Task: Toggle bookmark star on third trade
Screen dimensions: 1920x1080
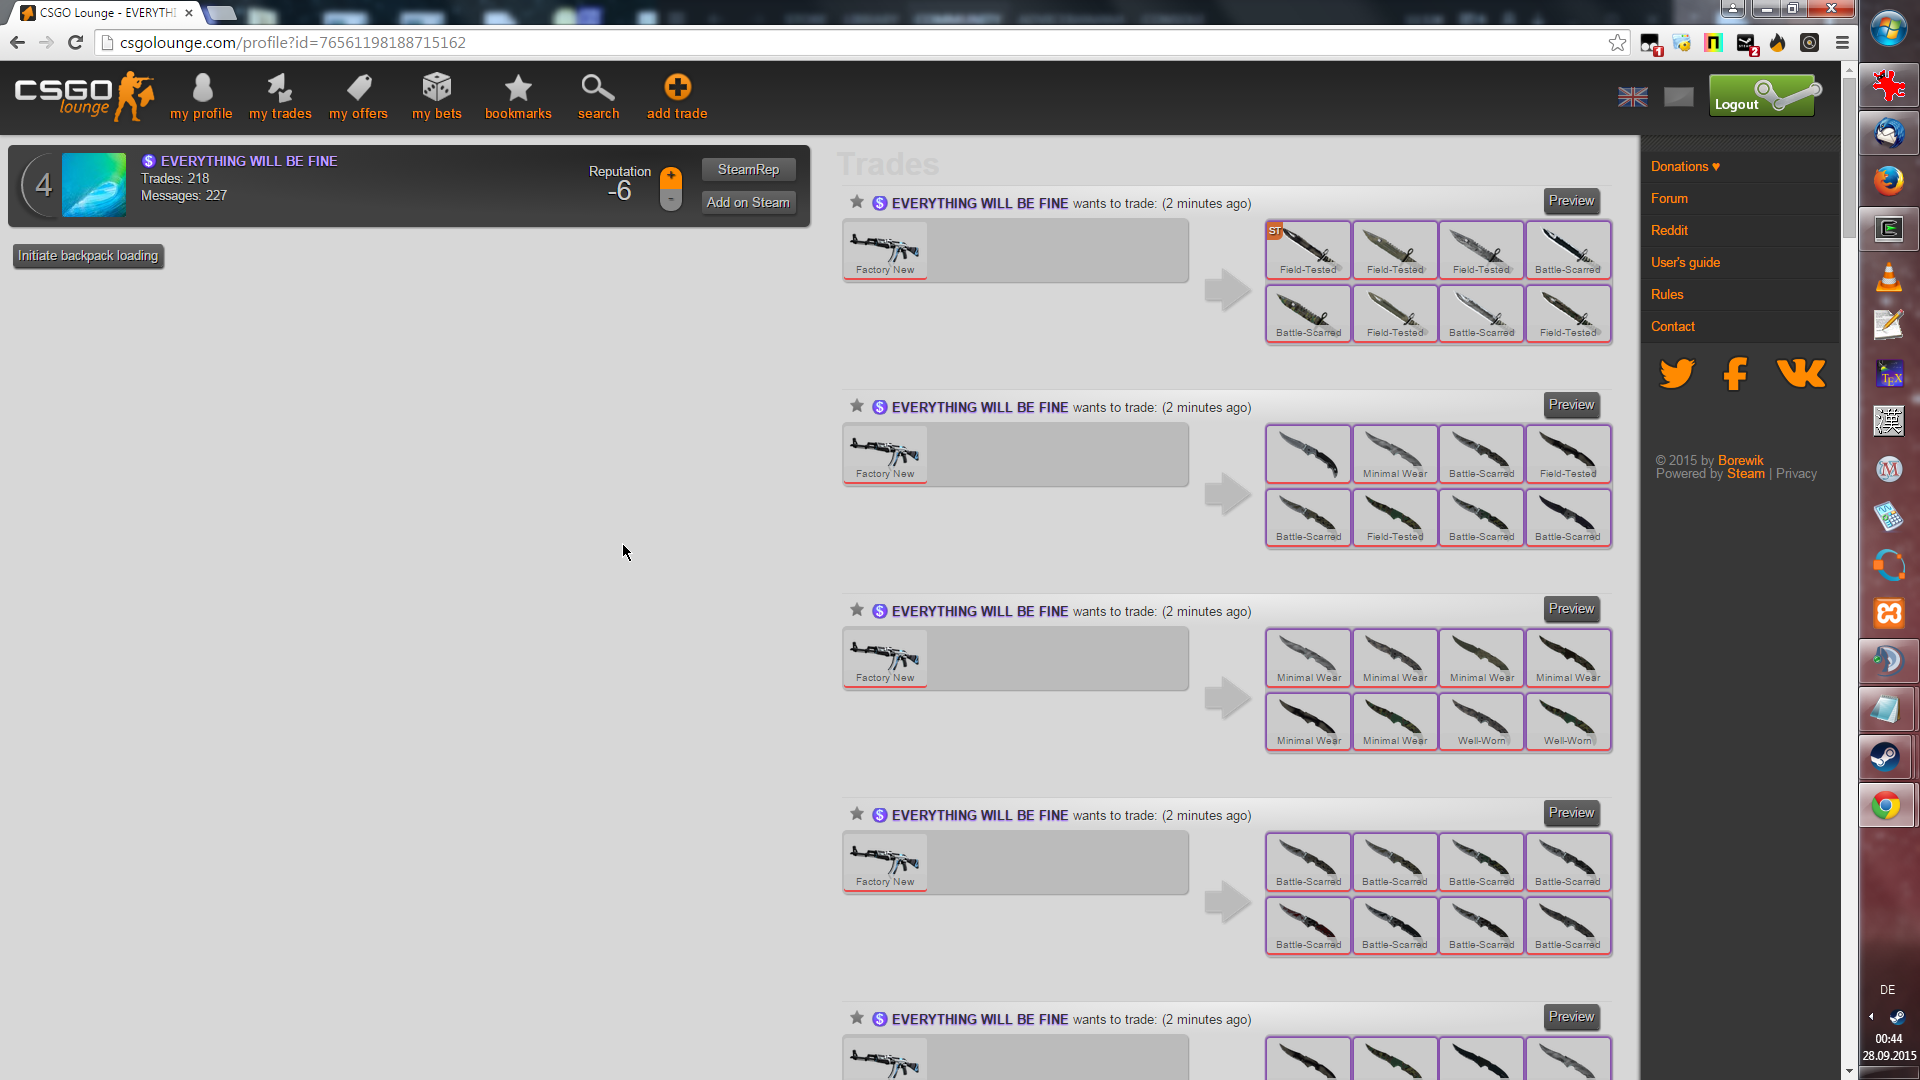Action: click(857, 610)
